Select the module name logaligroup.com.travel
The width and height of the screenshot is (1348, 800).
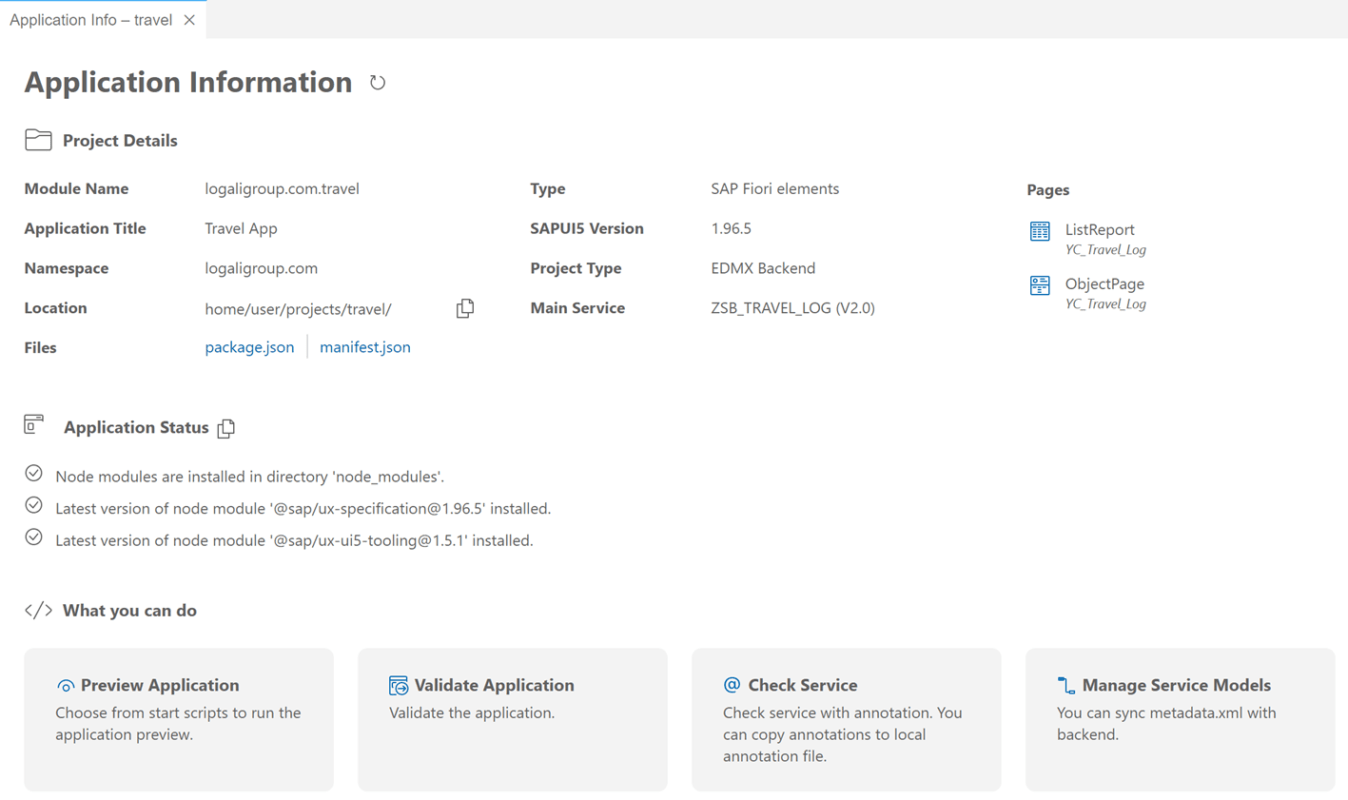pos(282,189)
